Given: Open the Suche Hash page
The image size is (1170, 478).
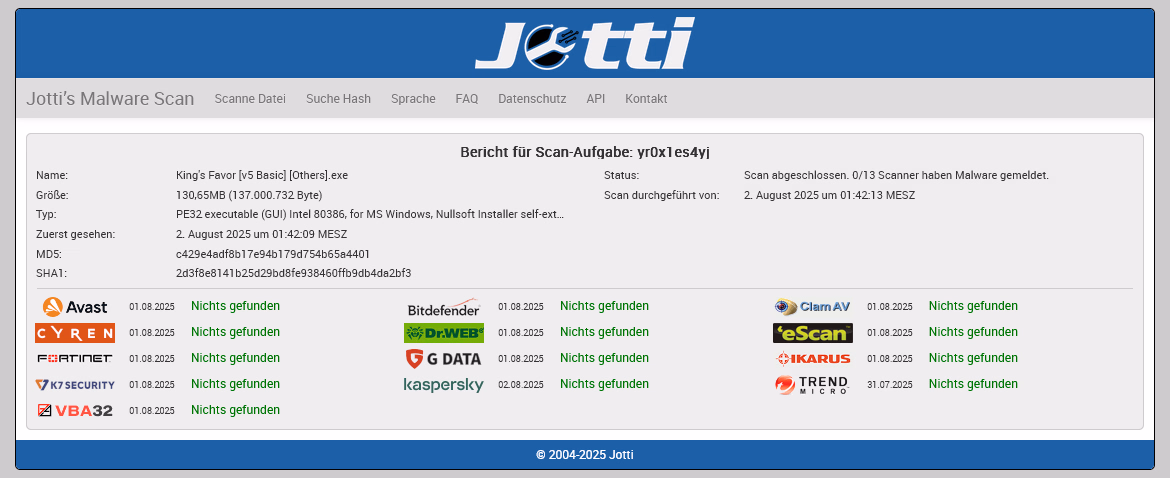Looking at the screenshot, I should coord(338,98).
